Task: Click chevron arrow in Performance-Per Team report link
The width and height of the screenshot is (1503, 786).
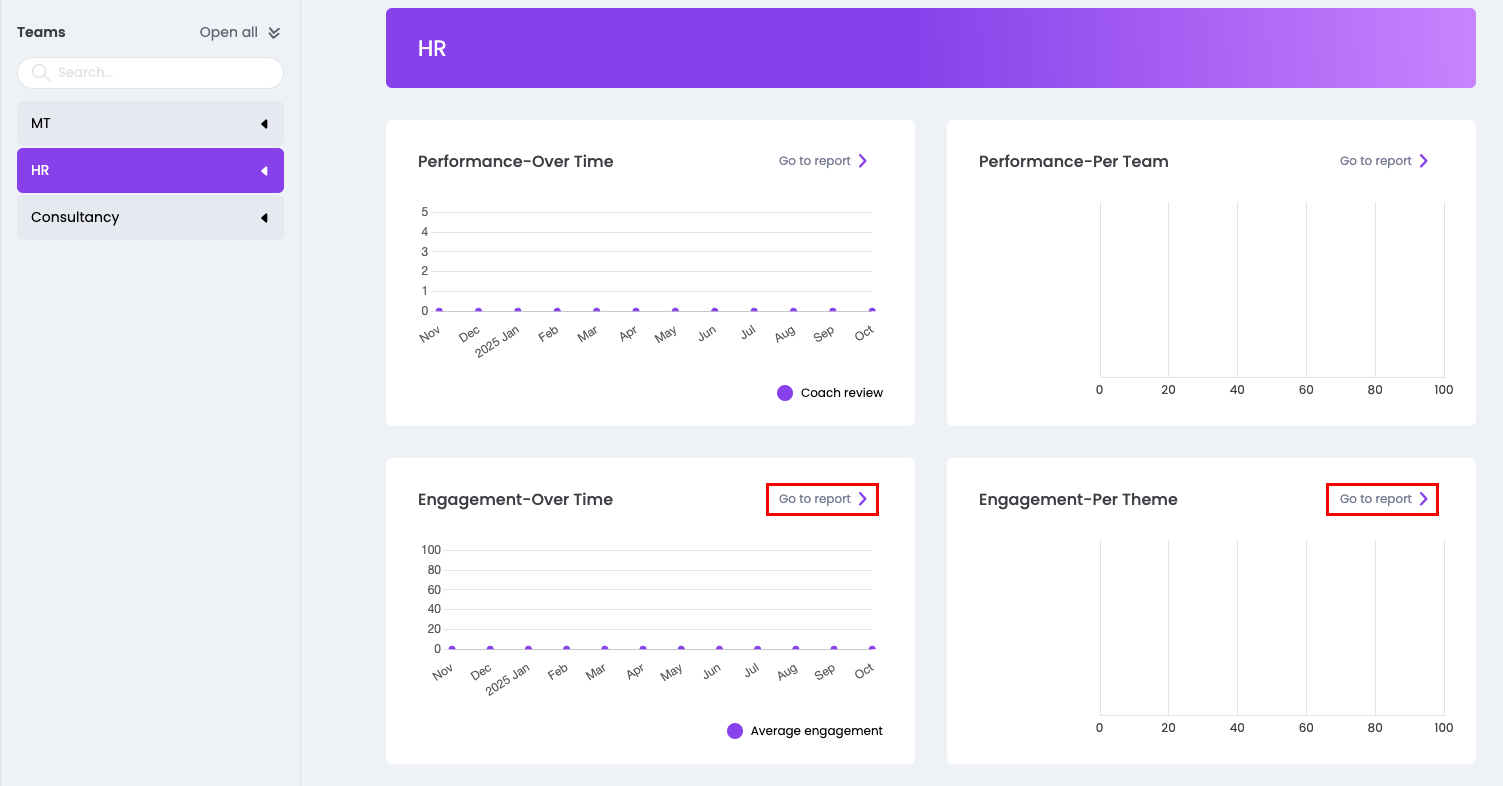Action: tap(1424, 161)
